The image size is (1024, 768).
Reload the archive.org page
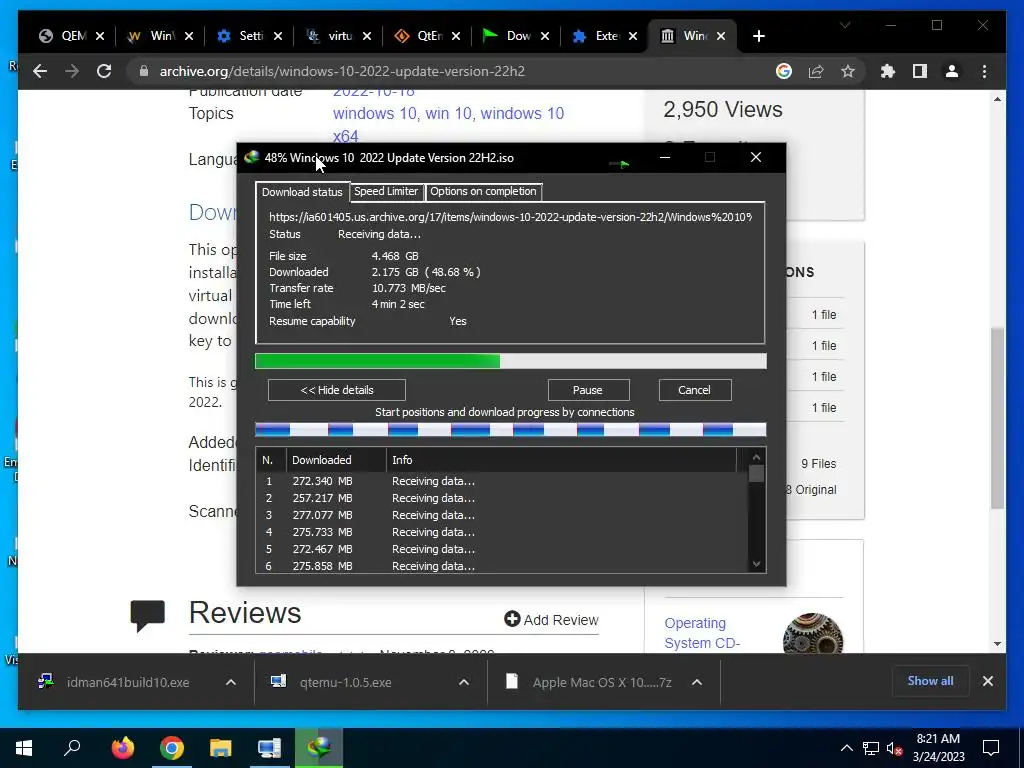(104, 71)
